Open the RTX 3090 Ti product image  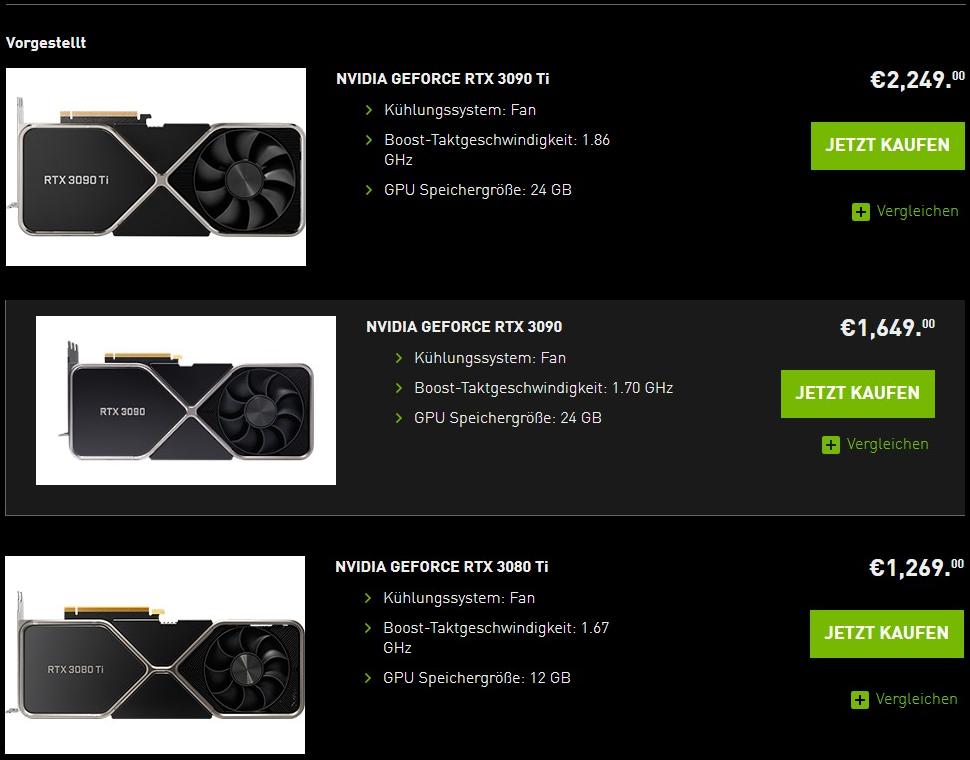coord(156,167)
